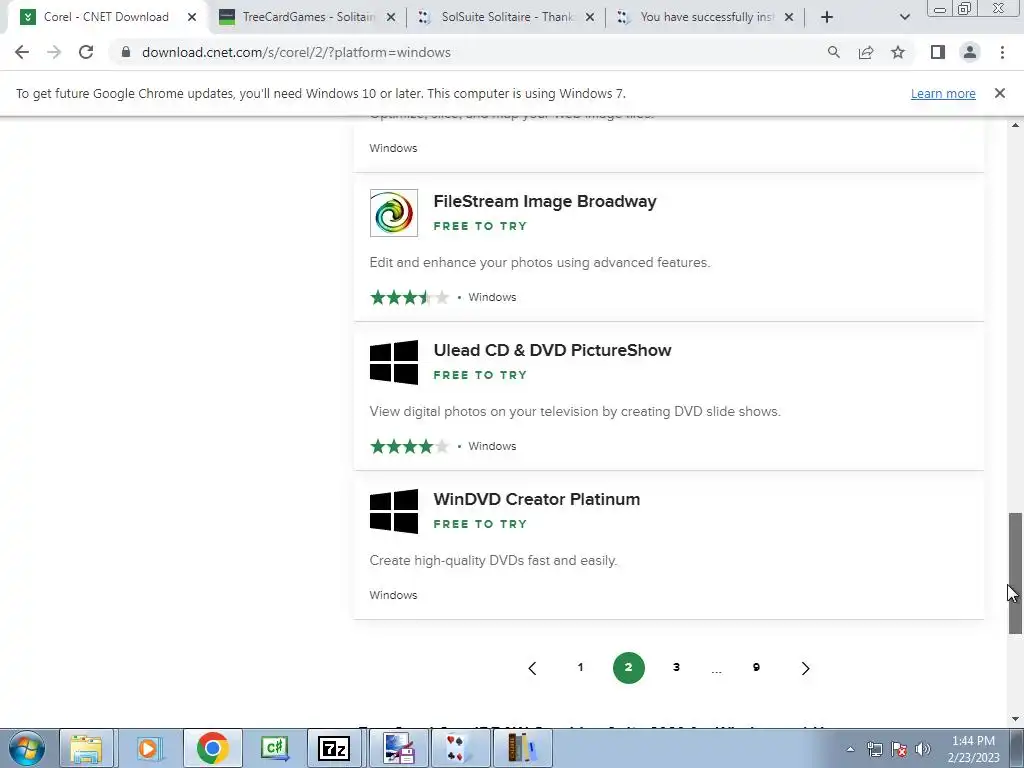The image size is (1024, 768).
Task: Go to results page 3
Action: pos(677,667)
